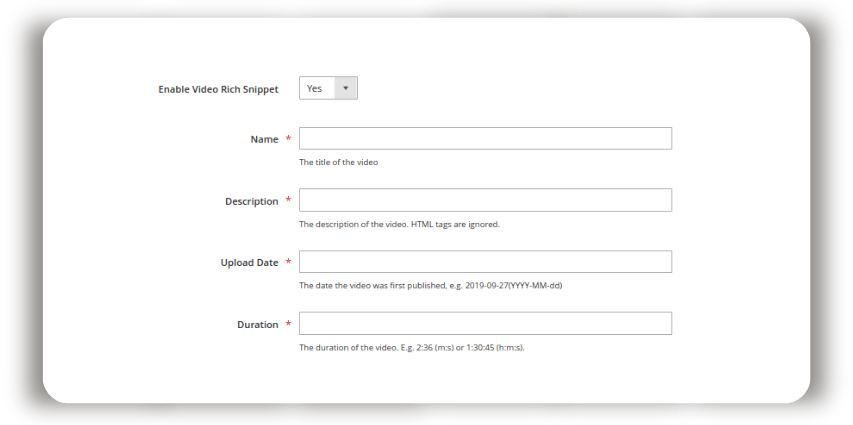Click the 'Enable Video Rich Snippet' label
Viewport: 853px width, 425px height.
coord(218,89)
